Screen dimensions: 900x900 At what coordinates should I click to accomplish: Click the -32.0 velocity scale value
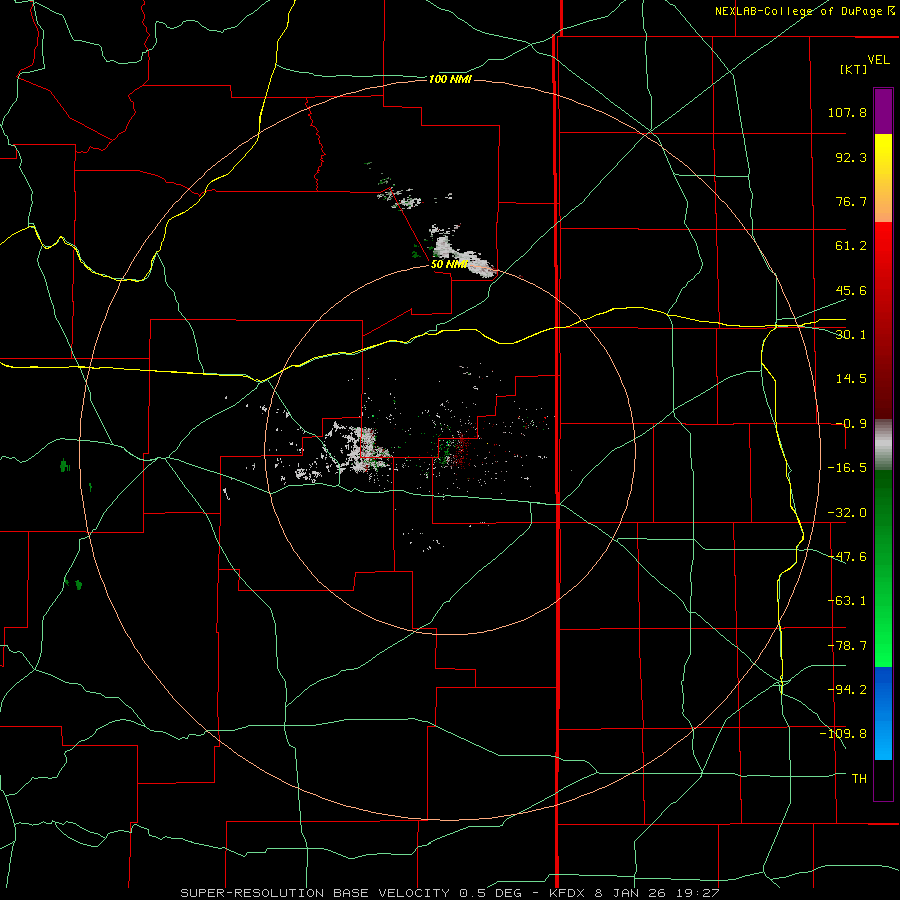click(x=847, y=513)
